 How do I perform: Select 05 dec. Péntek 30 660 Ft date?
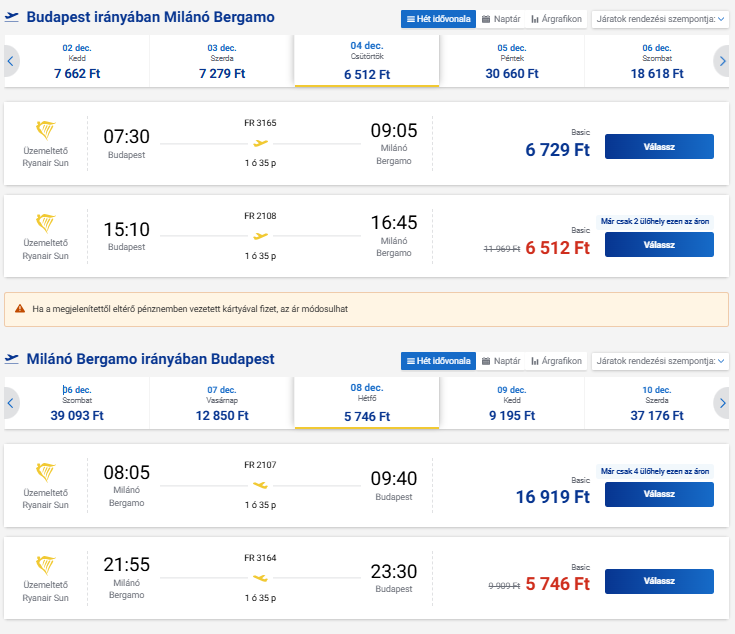pos(512,61)
